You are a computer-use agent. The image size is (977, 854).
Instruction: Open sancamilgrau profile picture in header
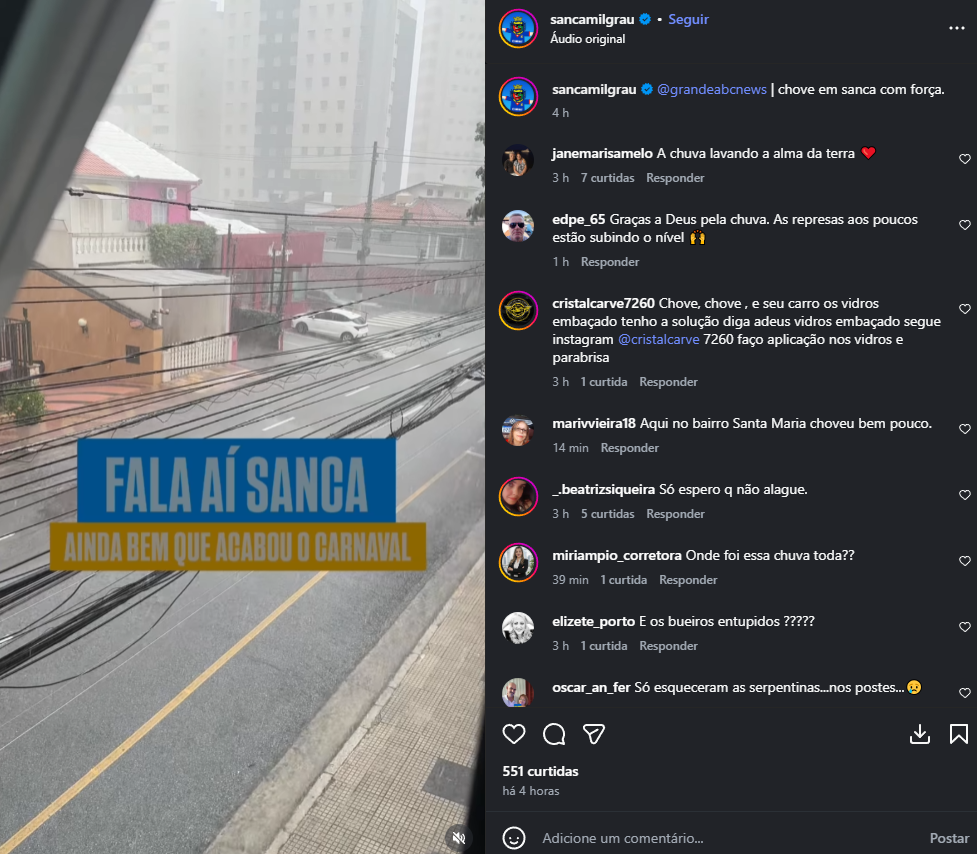[518, 29]
